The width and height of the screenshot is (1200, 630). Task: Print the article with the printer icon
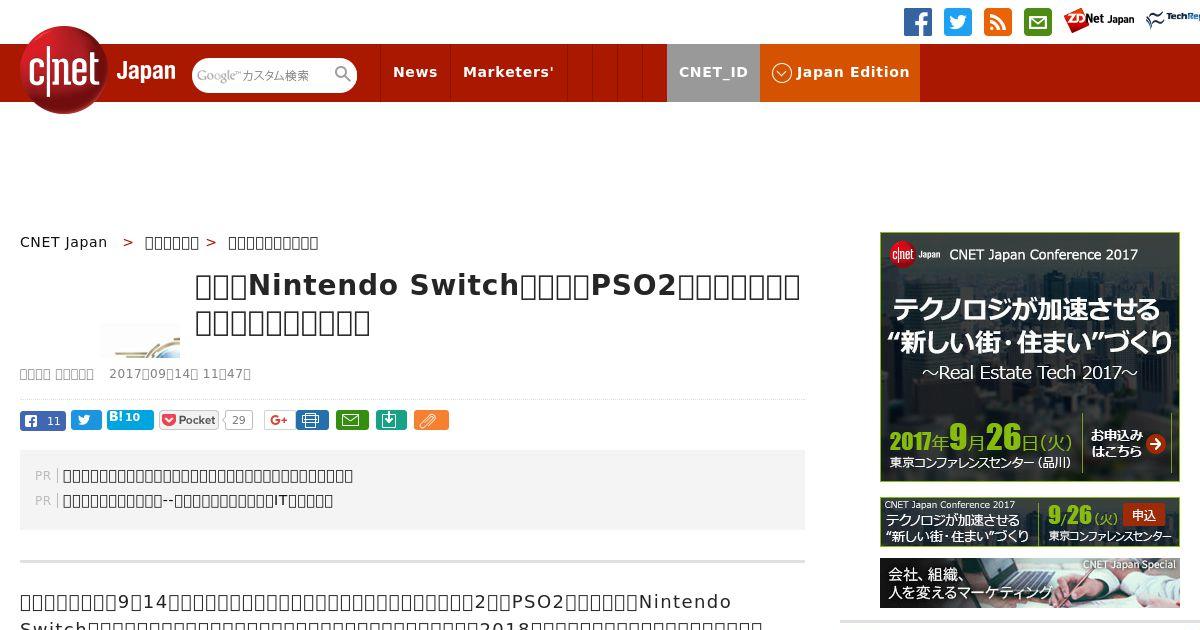coord(312,420)
